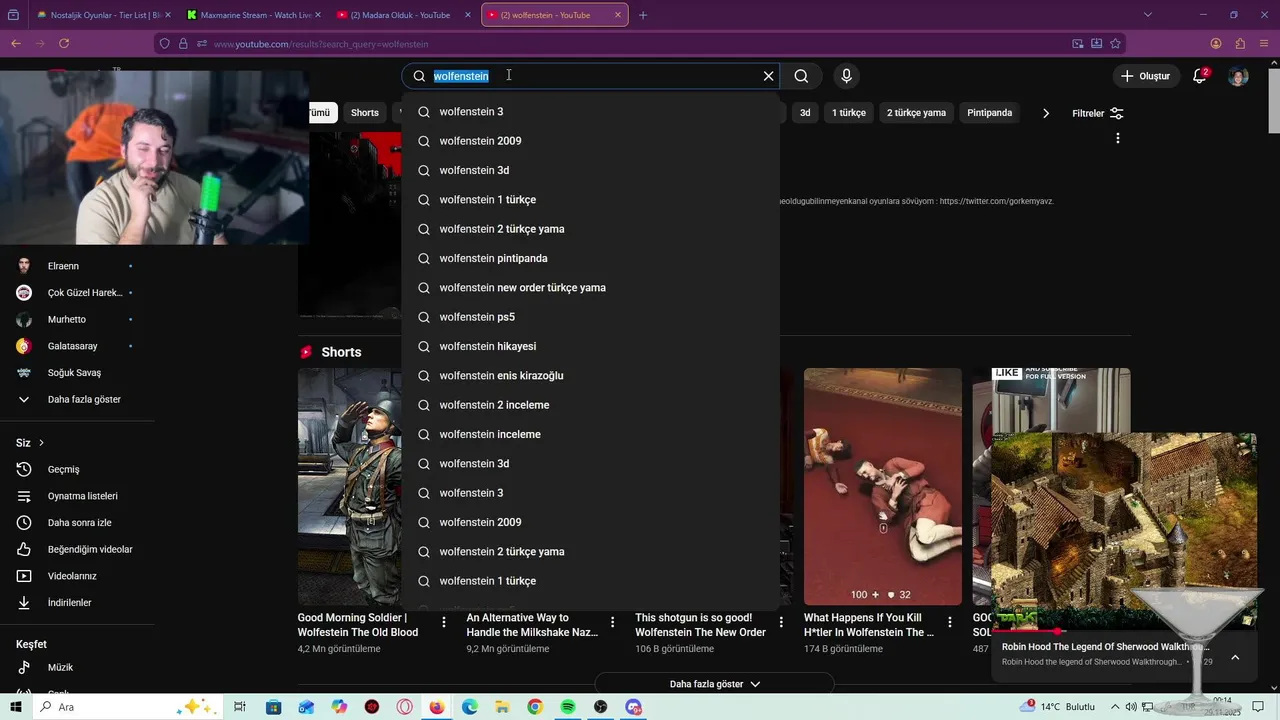Open Firefox from the taskbar
The height and width of the screenshot is (720, 1280).
click(437, 707)
